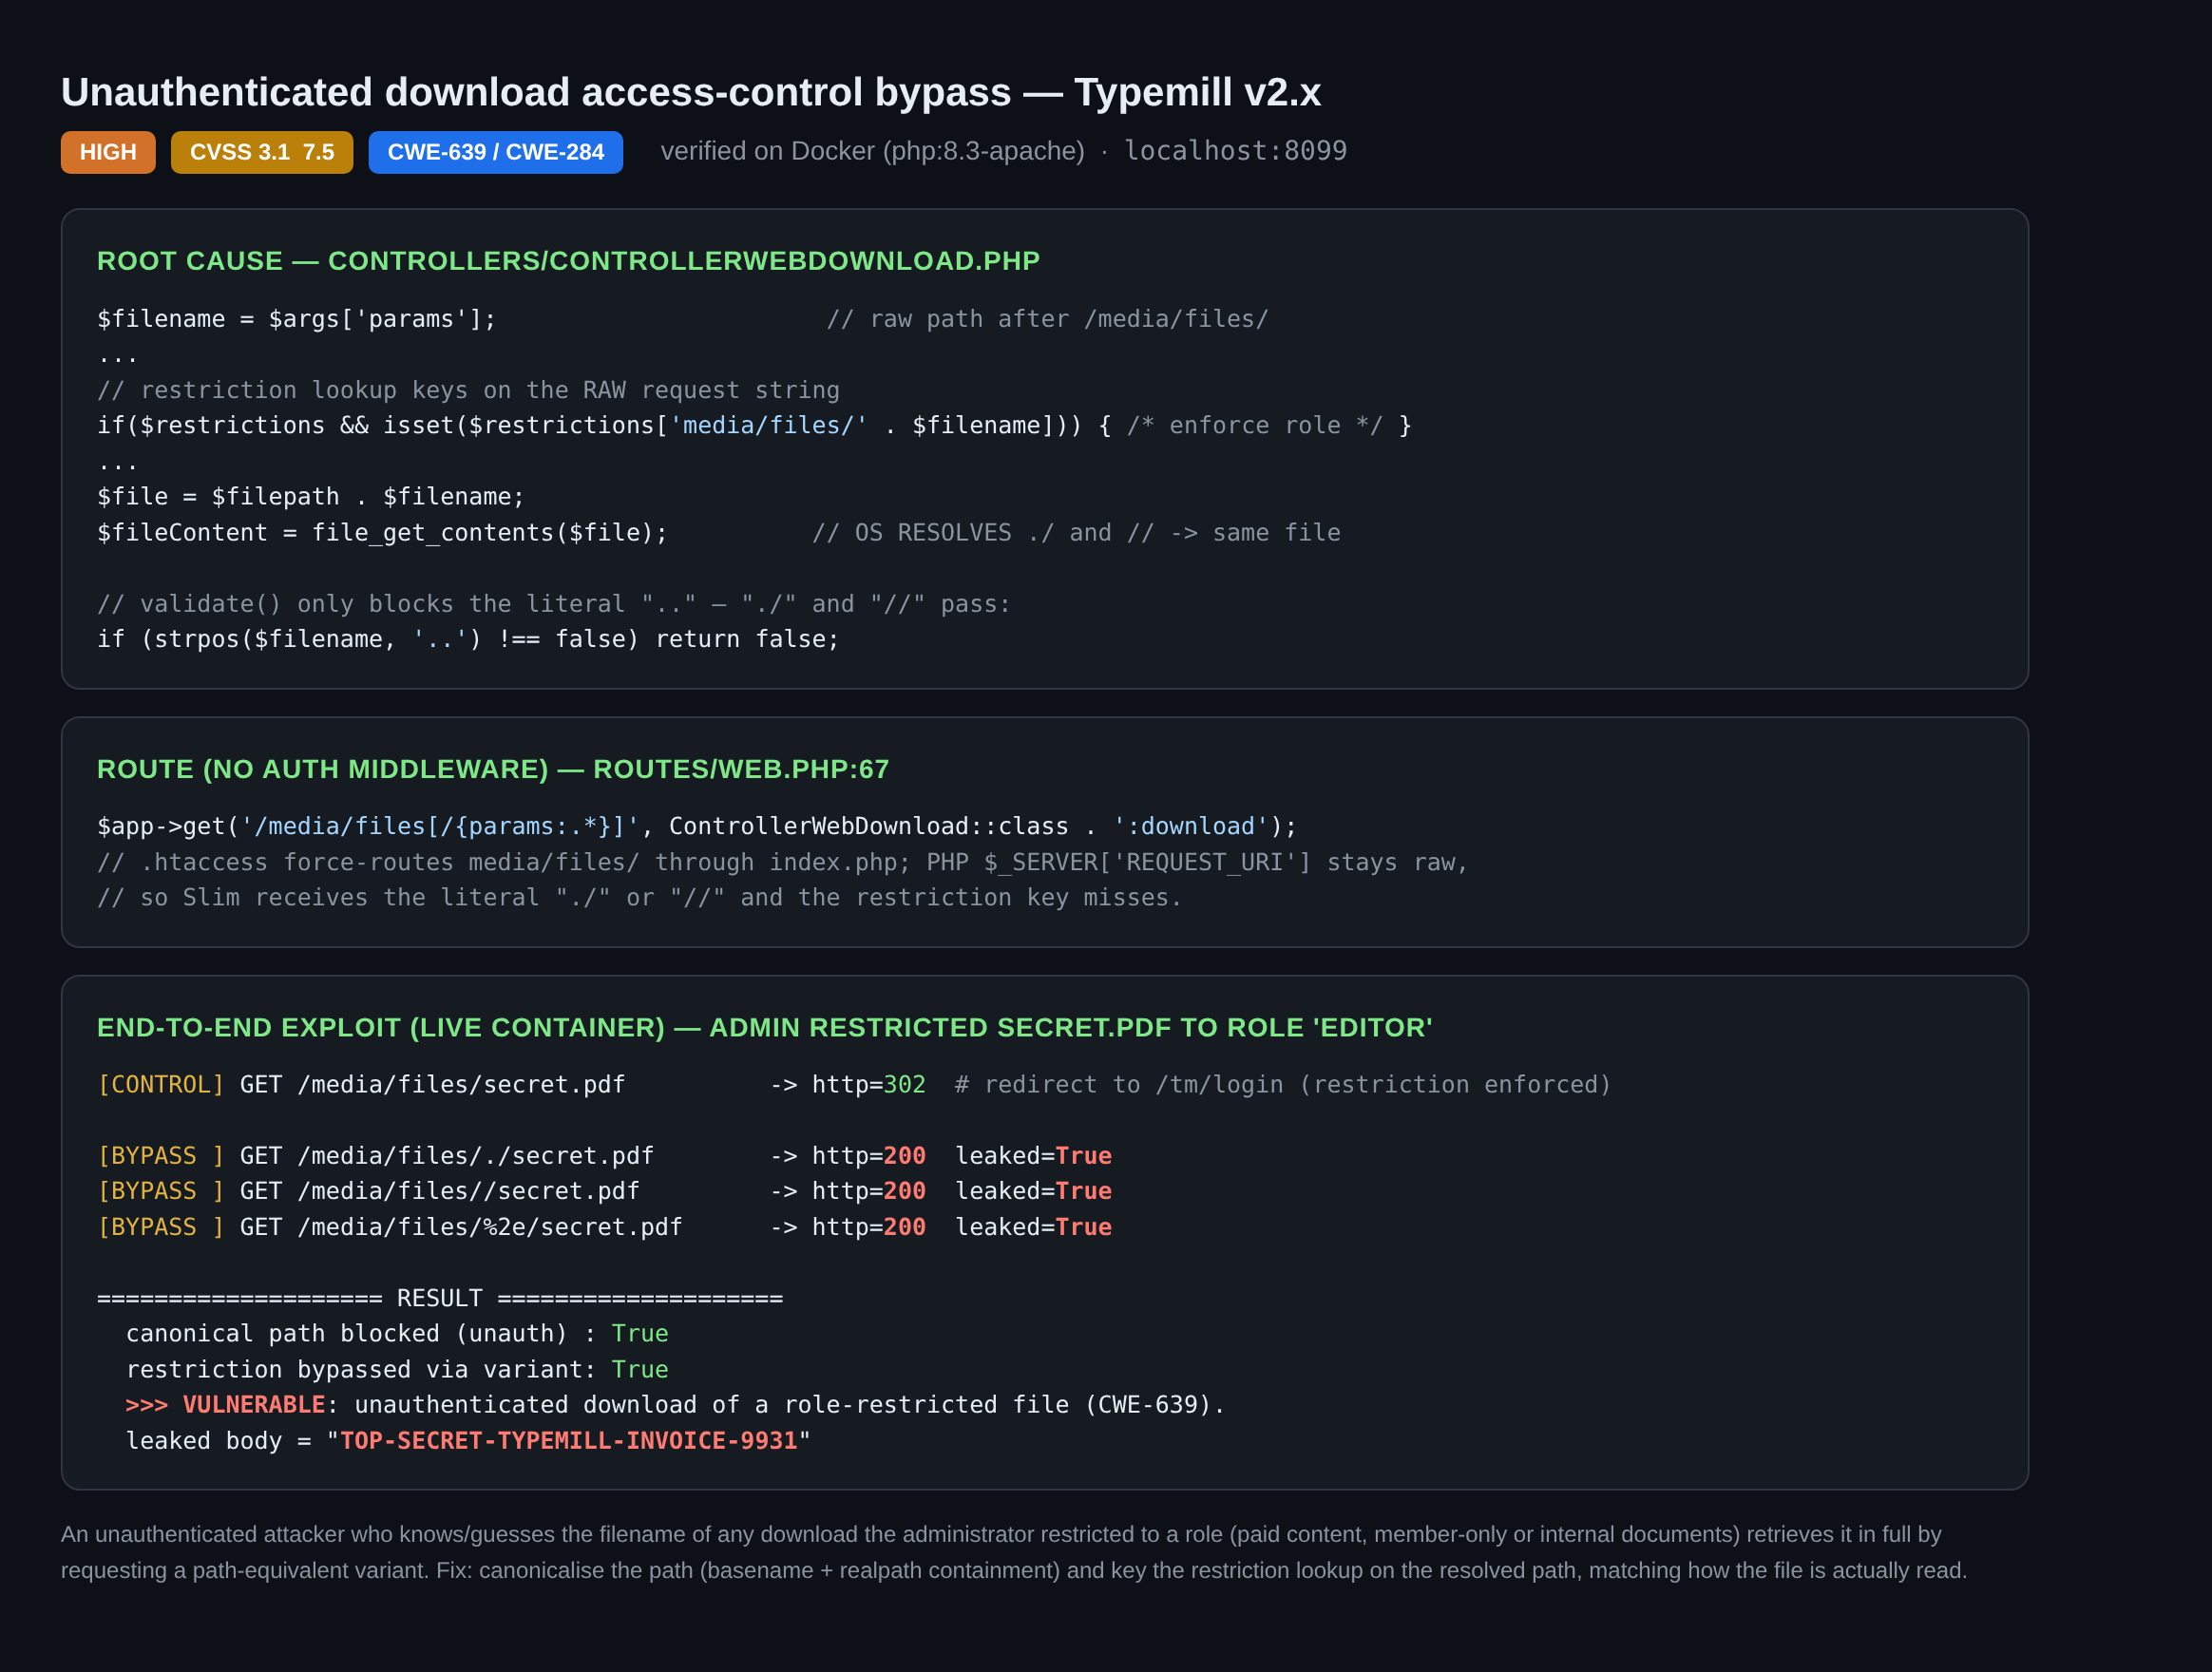Click the orange HIGH severity badge
Image resolution: width=2212 pixels, height=1672 pixels.
tap(108, 152)
